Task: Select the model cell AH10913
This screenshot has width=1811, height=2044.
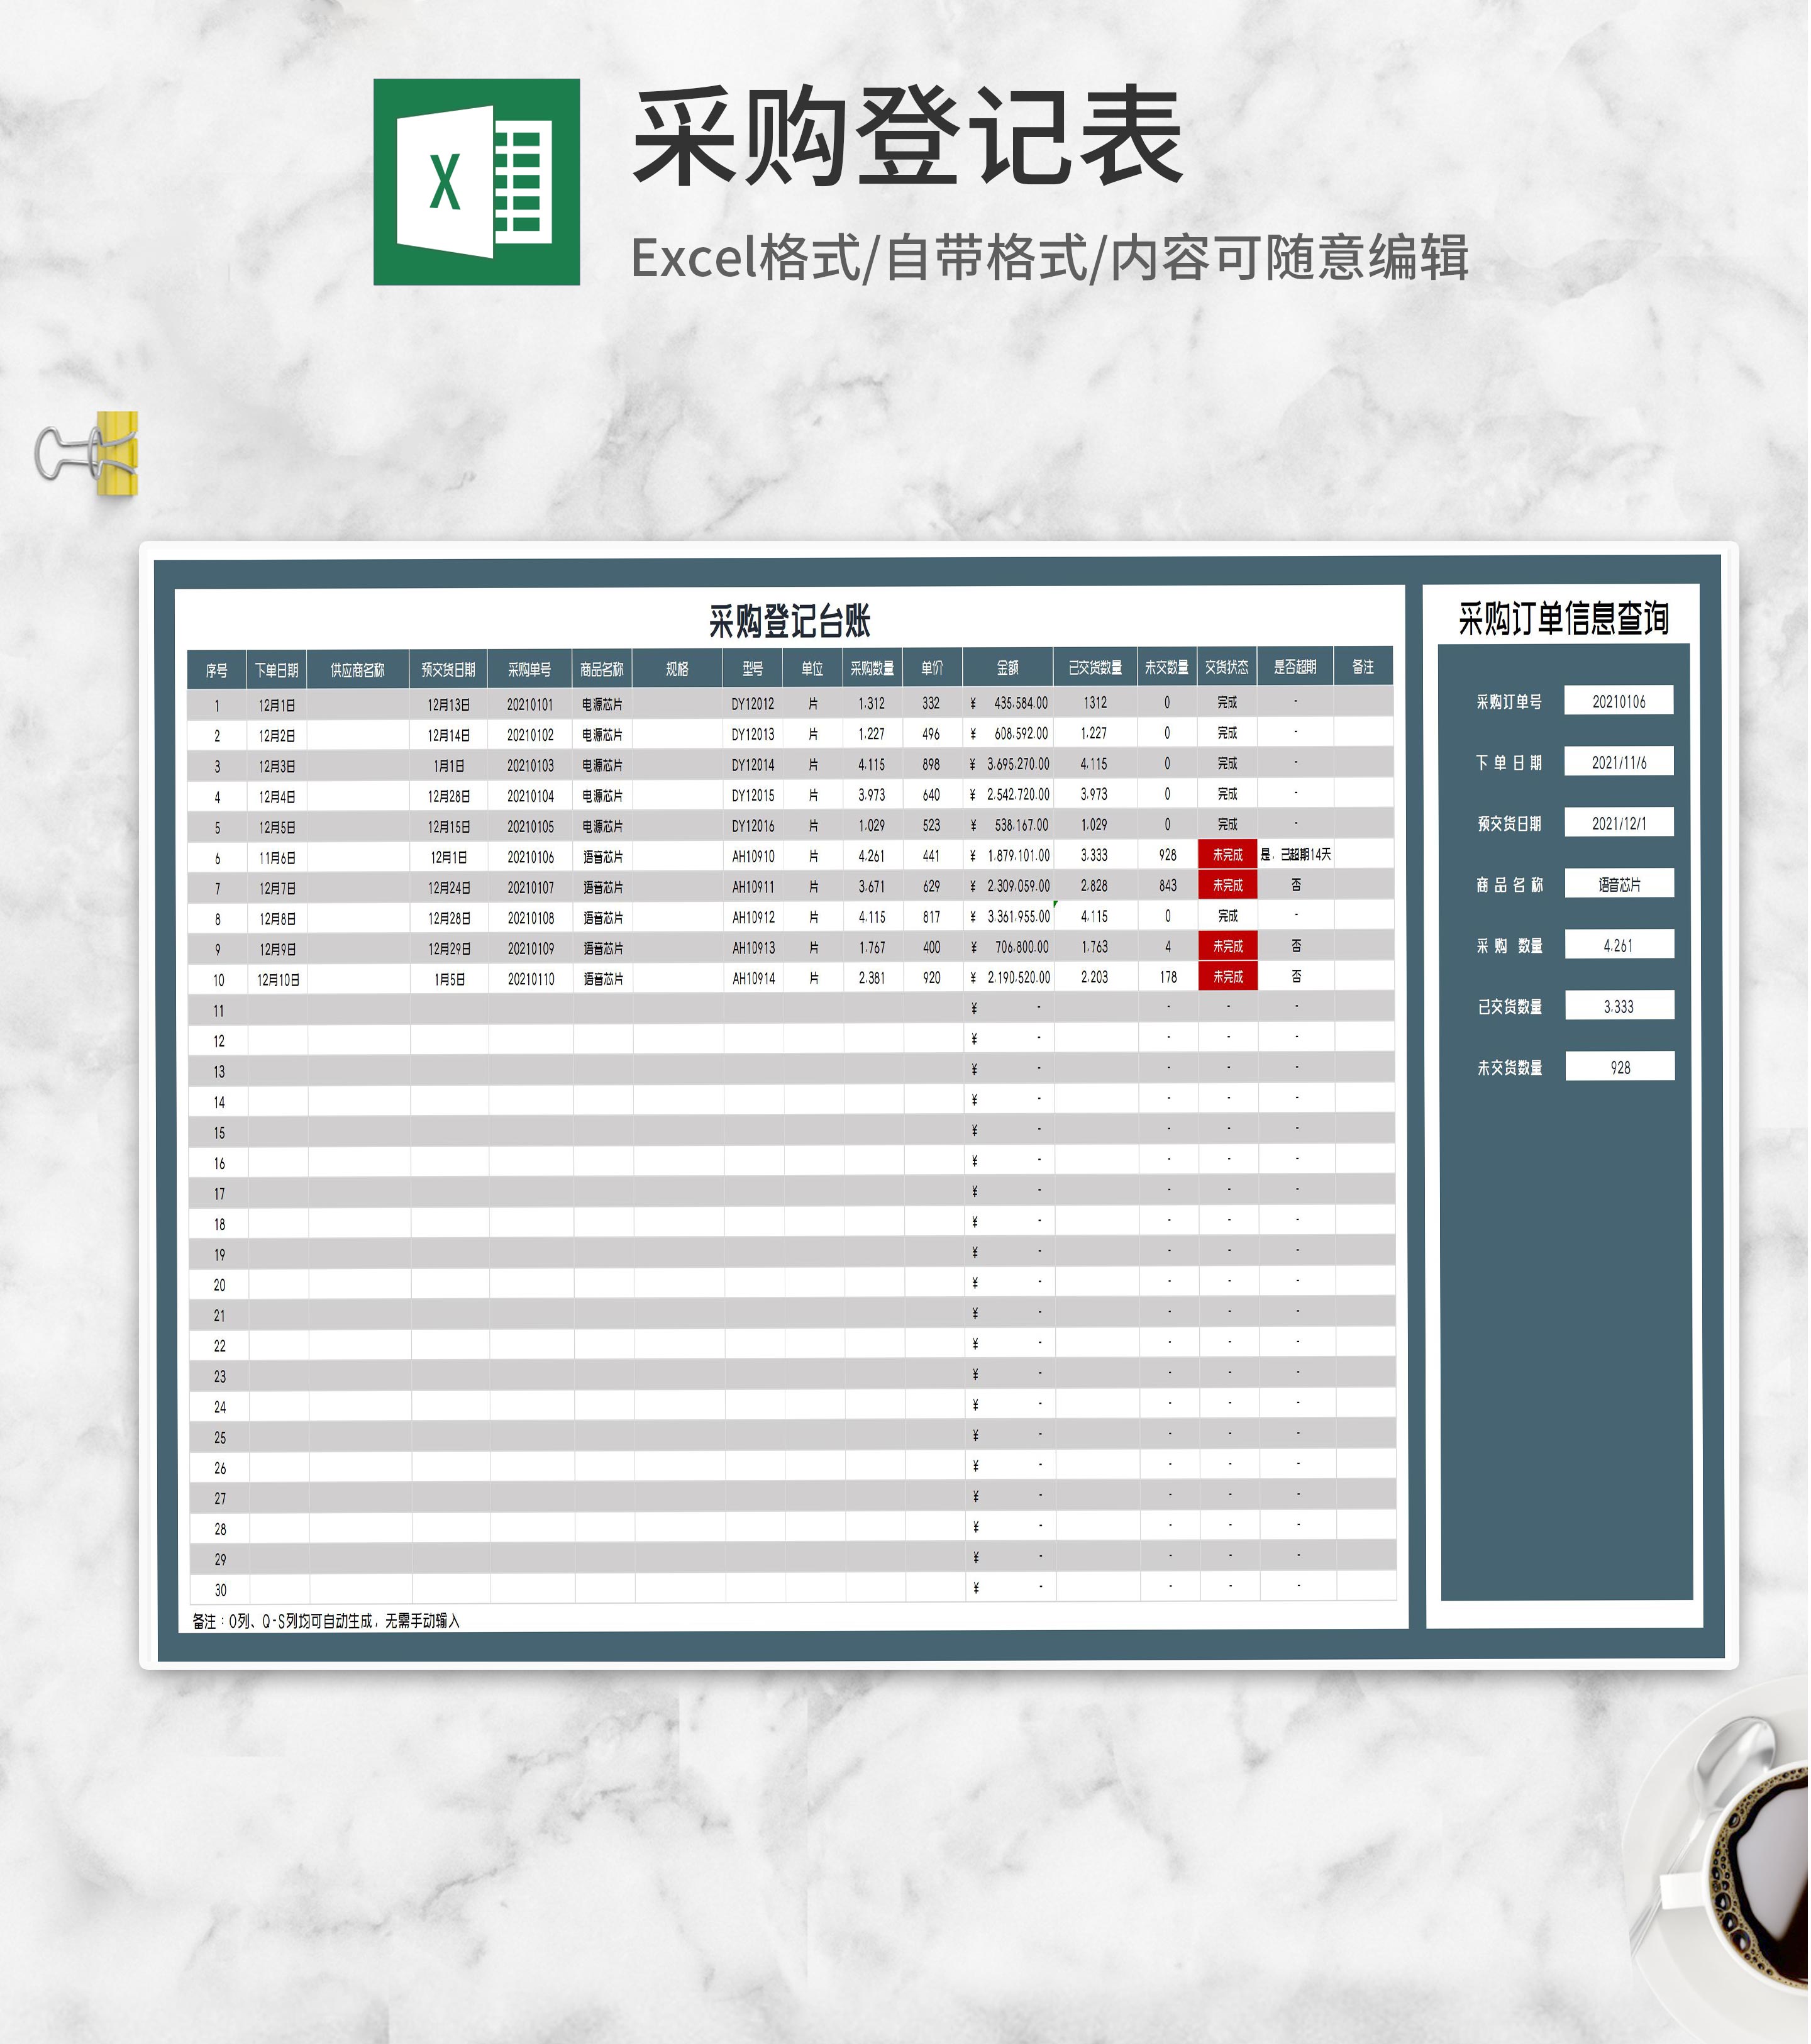Action: (754, 948)
